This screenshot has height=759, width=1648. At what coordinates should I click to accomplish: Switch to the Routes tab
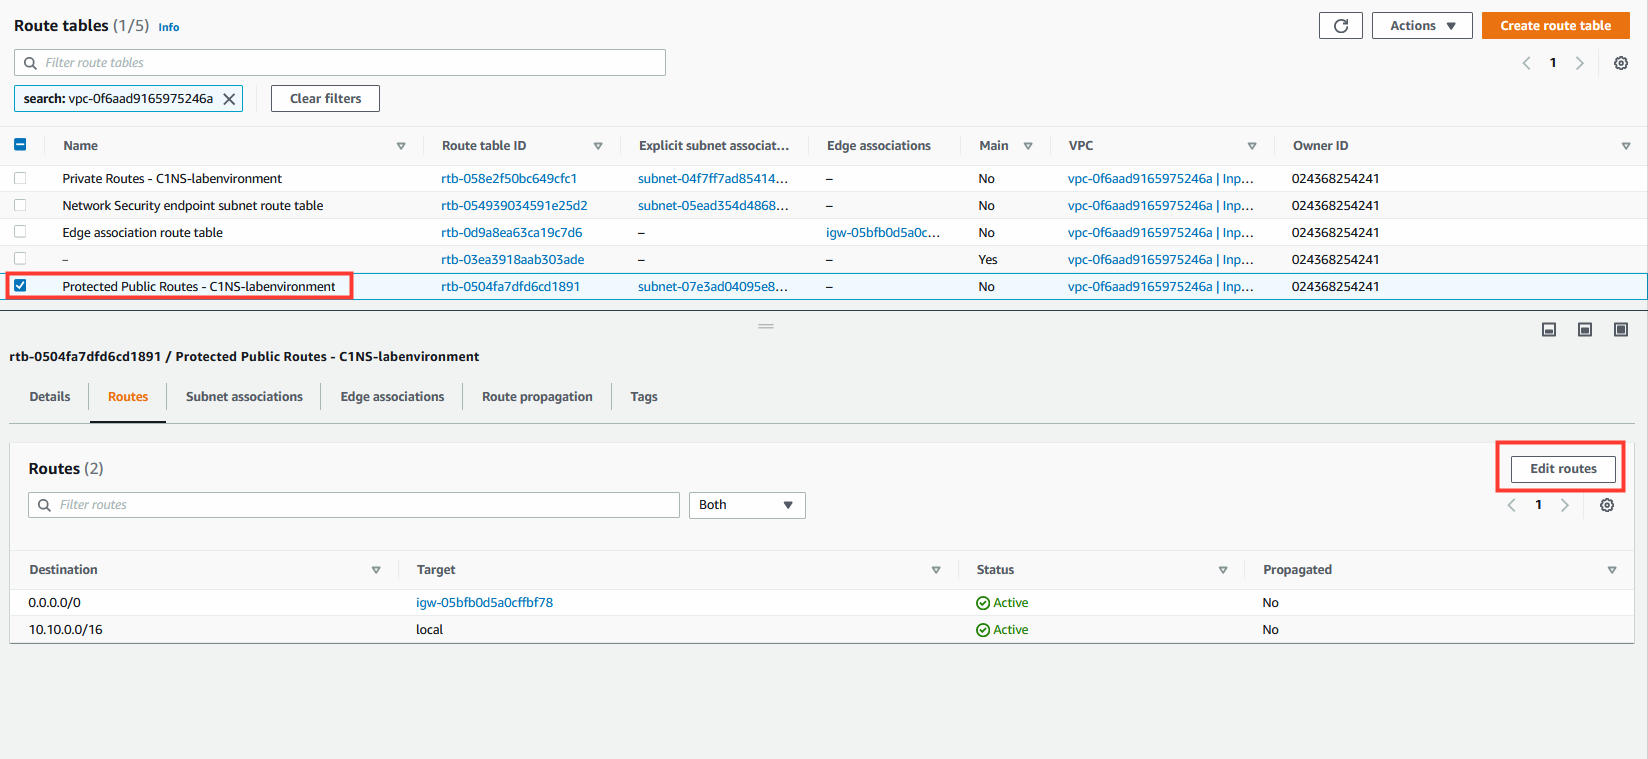point(128,397)
